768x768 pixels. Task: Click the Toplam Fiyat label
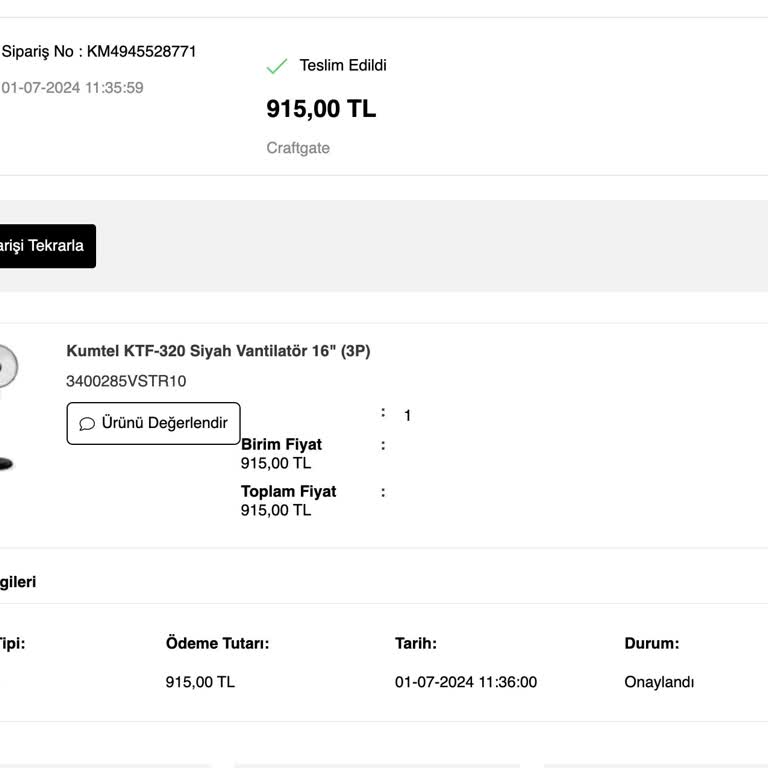tap(288, 491)
